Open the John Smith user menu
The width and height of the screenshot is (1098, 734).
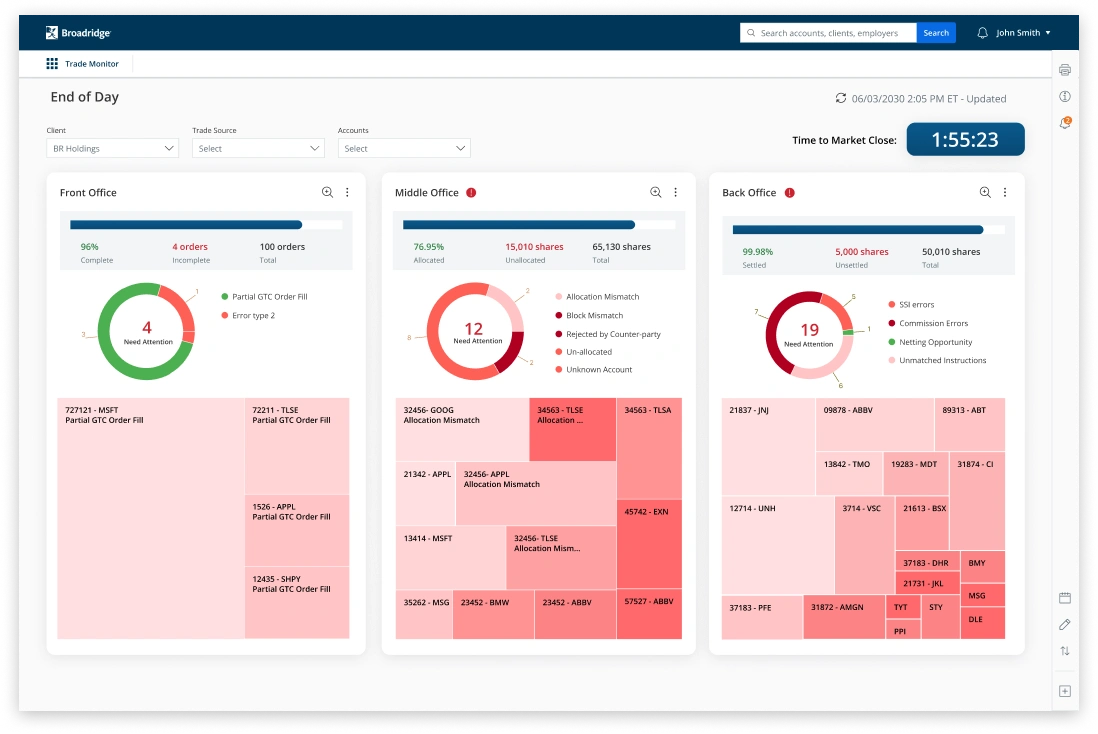click(x=1014, y=32)
